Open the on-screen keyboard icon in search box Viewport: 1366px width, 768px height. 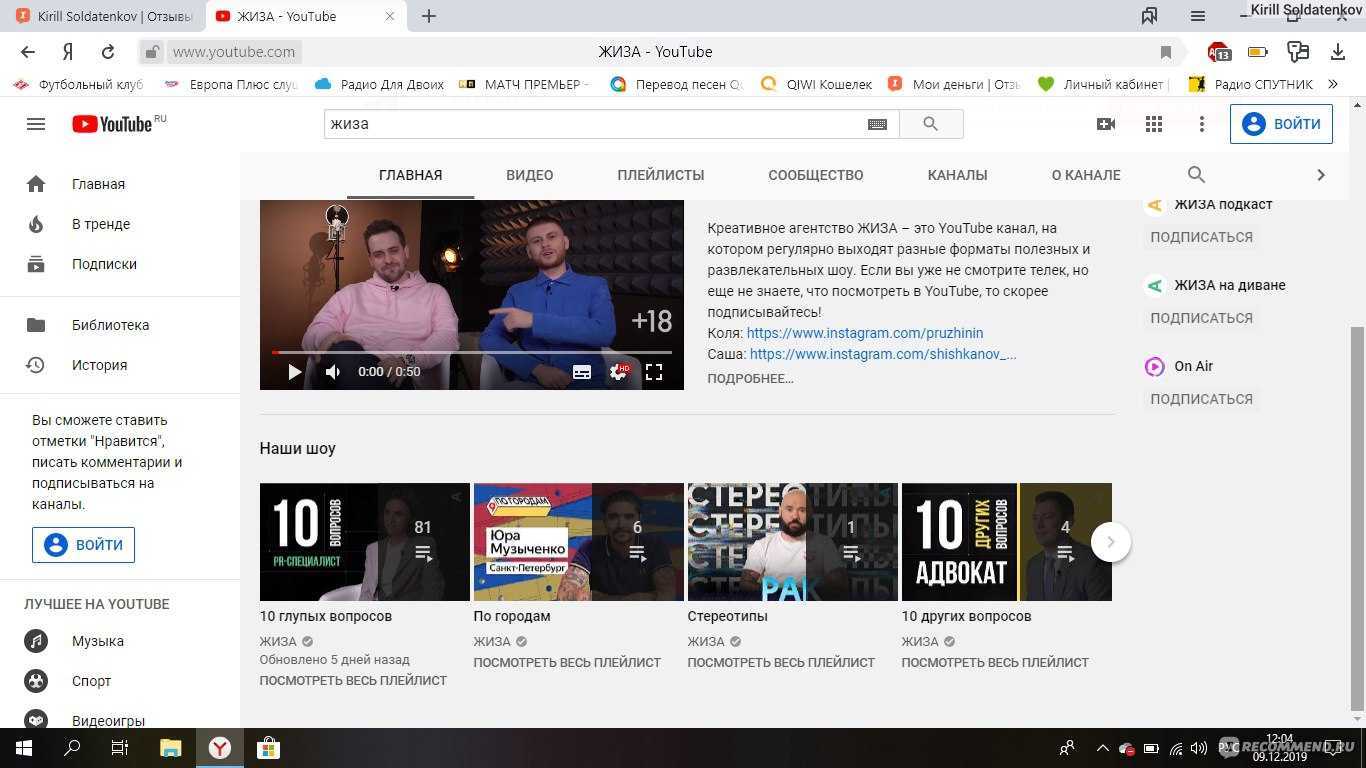click(x=877, y=124)
